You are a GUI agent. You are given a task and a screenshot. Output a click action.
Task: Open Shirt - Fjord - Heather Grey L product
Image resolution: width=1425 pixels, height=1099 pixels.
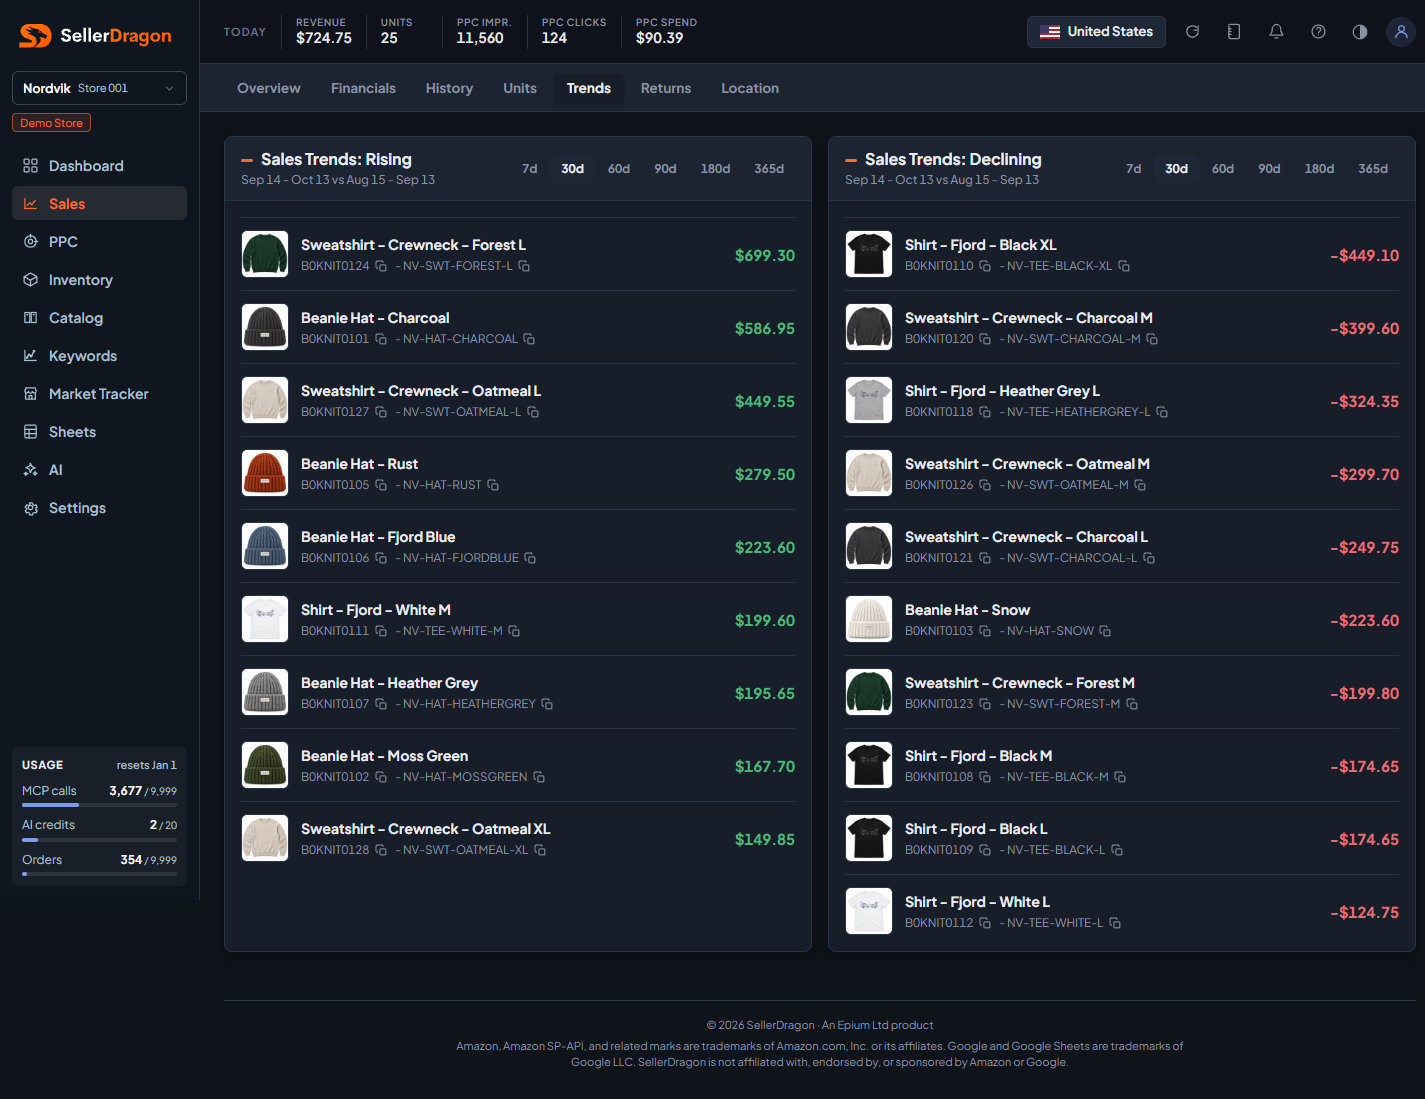click(1002, 391)
